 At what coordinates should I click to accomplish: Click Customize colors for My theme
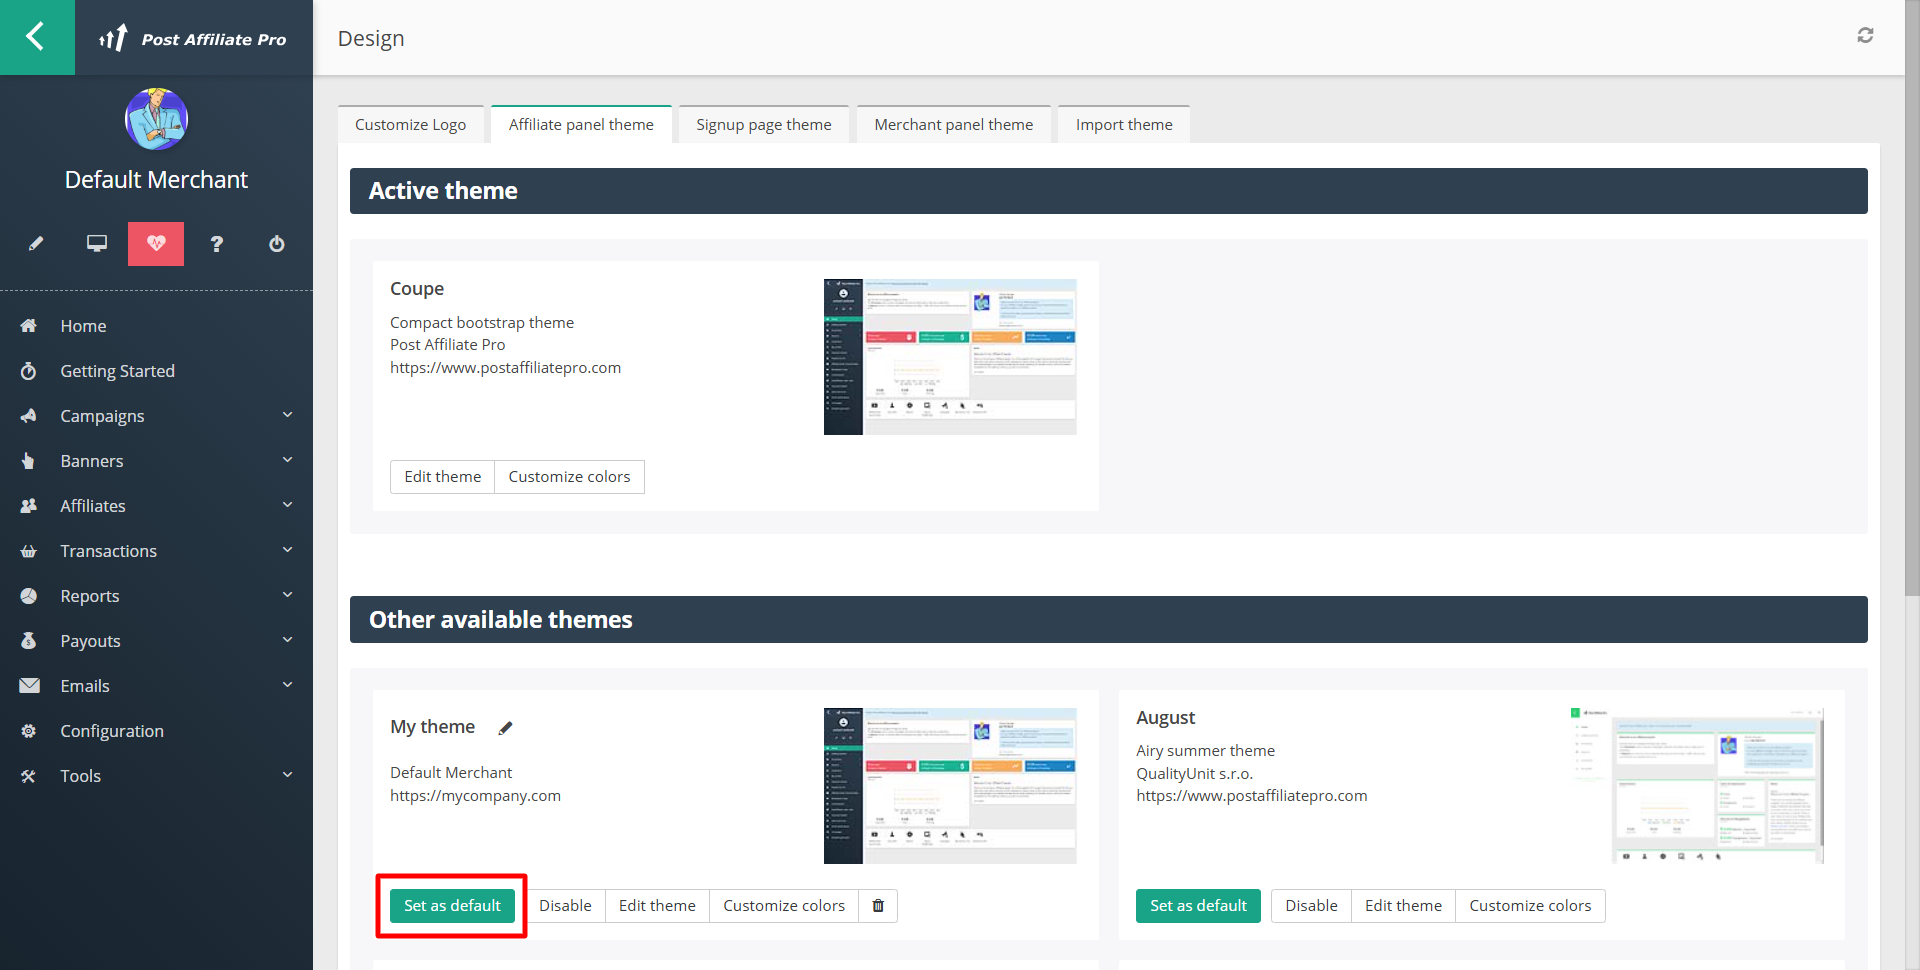[x=784, y=906]
